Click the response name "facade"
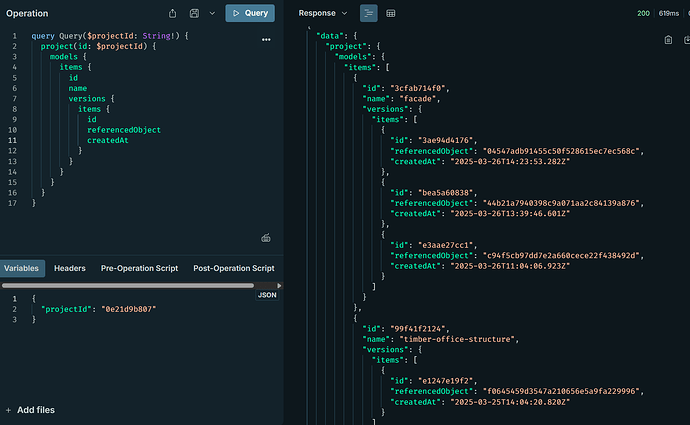Screen dimensions: 690x425 click(x=418, y=99)
